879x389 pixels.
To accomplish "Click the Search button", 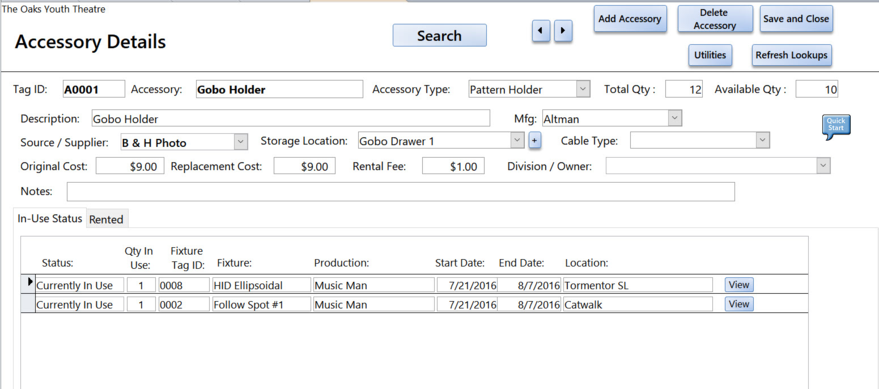I will pos(440,35).
